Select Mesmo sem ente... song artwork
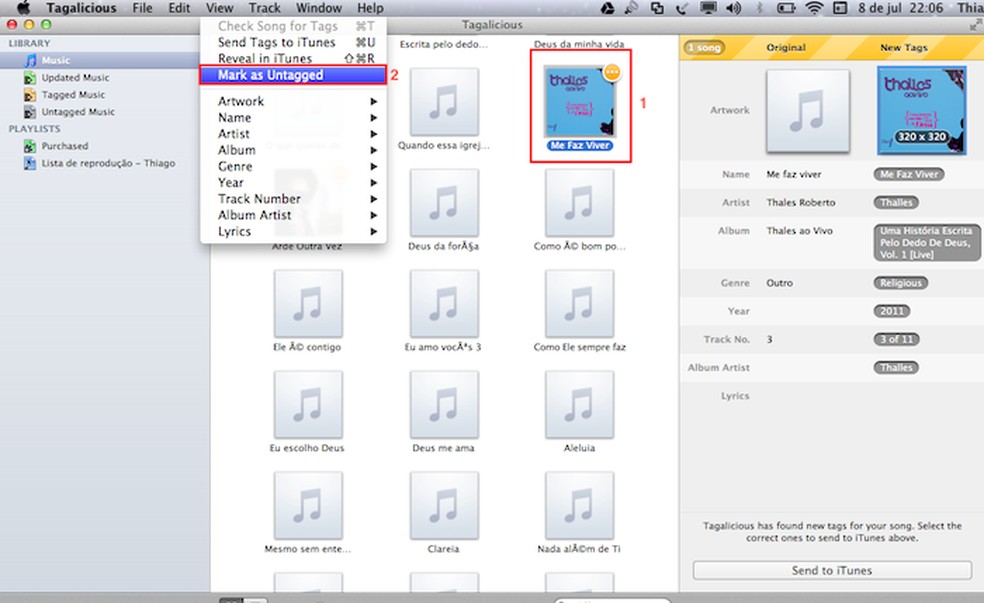The width and height of the screenshot is (984, 603). pos(308,506)
